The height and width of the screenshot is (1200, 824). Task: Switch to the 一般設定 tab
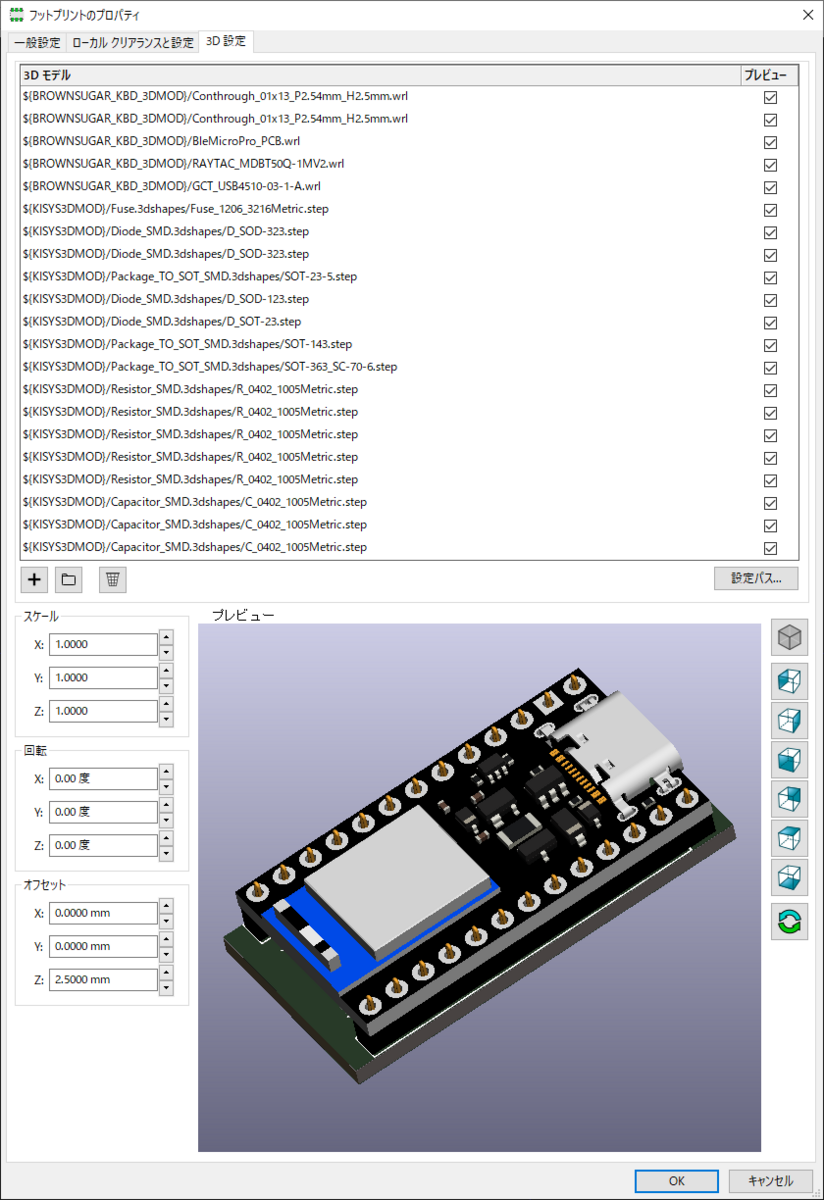coord(34,43)
